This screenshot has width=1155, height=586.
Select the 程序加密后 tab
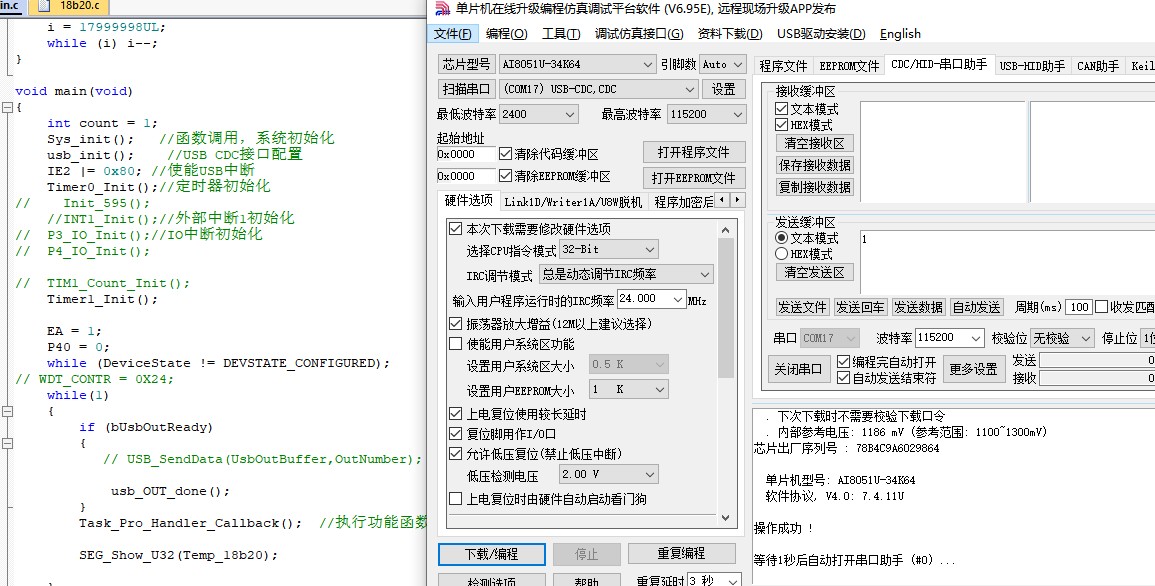click(684, 202)
